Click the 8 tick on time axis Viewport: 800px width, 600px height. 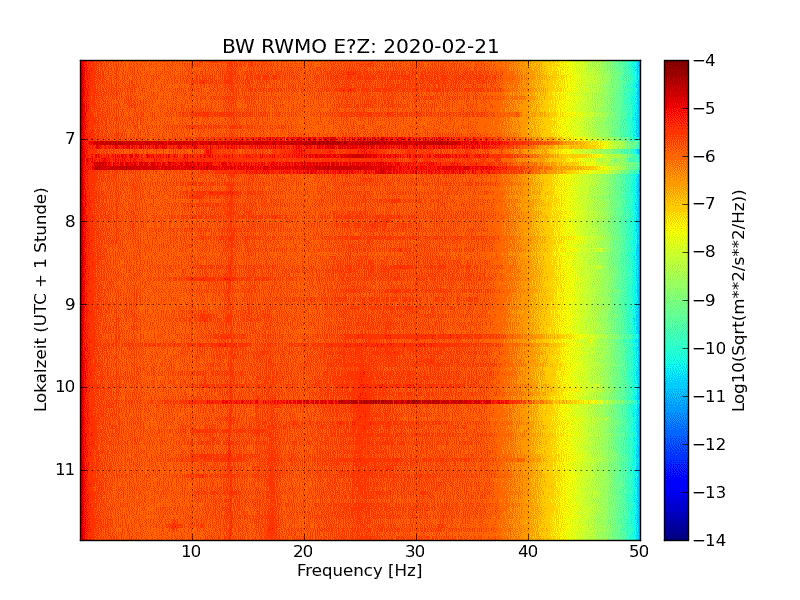(70, 222)
